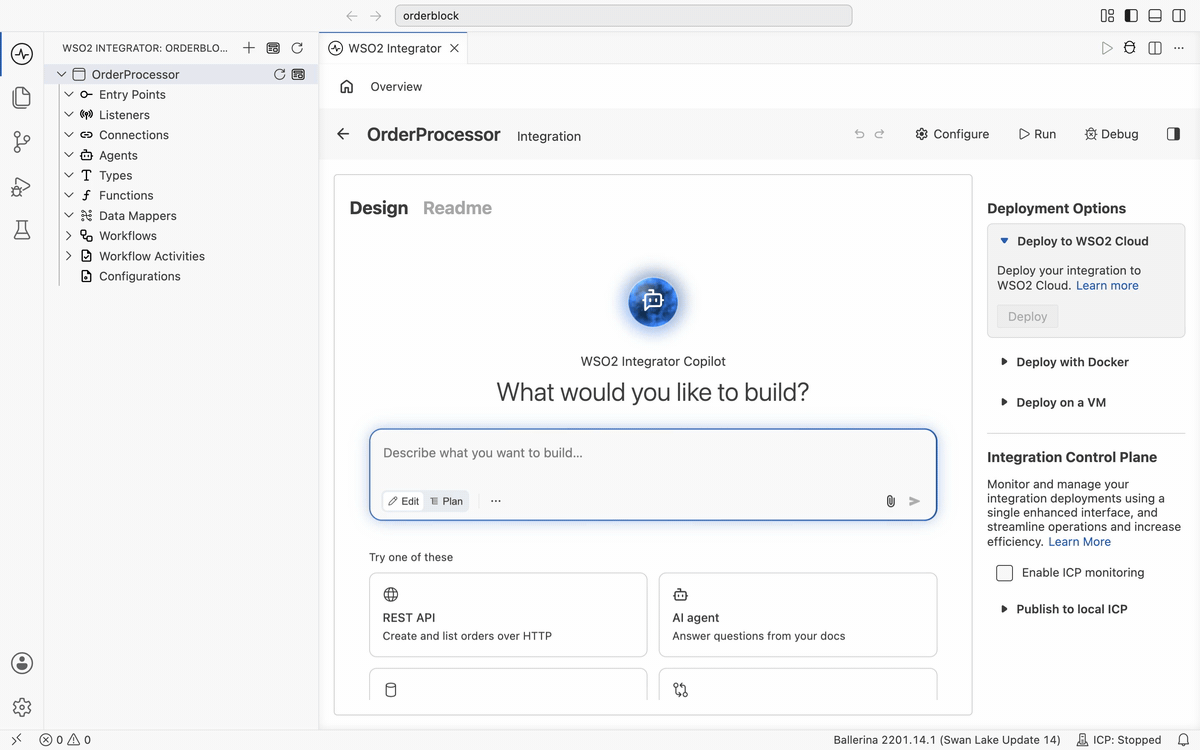Collapse the Listeners node

click(x=69, y=115)
